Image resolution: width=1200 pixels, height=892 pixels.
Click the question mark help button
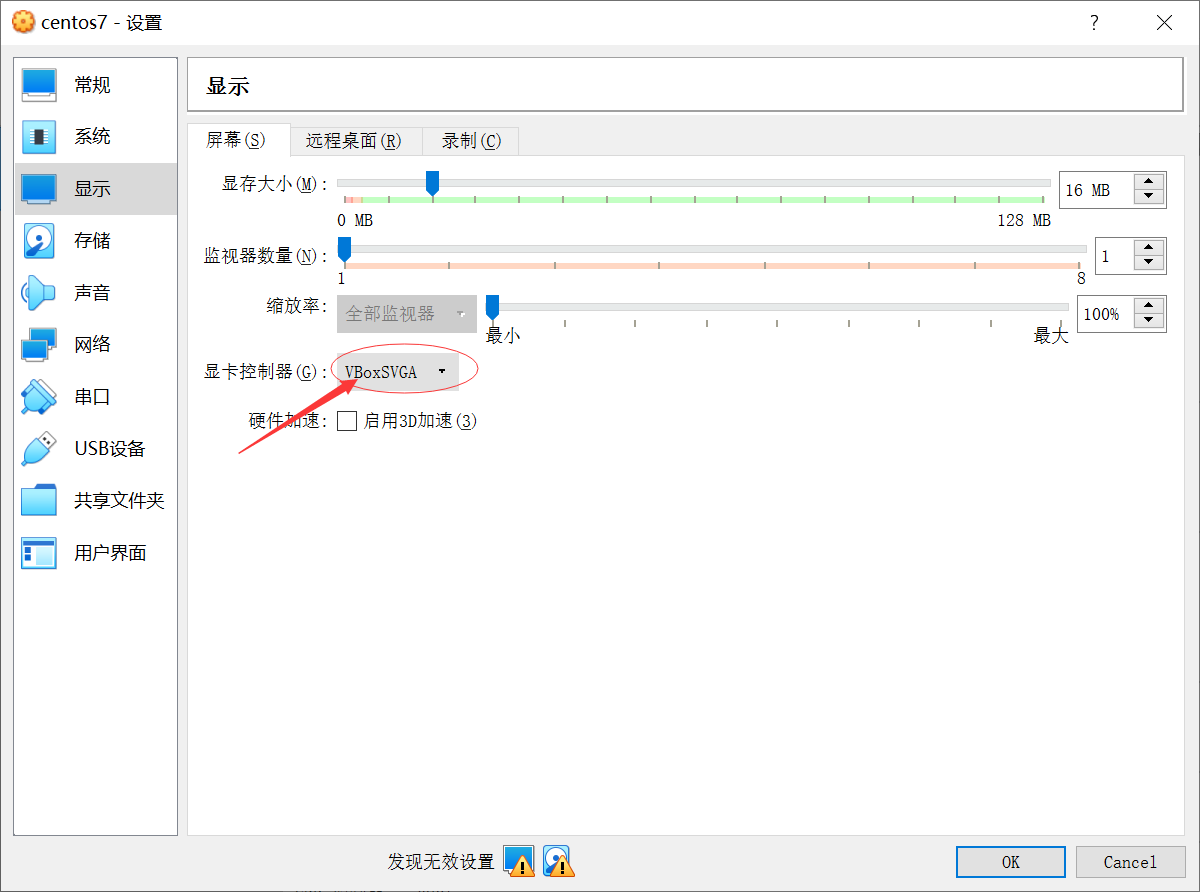(x=1095, y=22)
